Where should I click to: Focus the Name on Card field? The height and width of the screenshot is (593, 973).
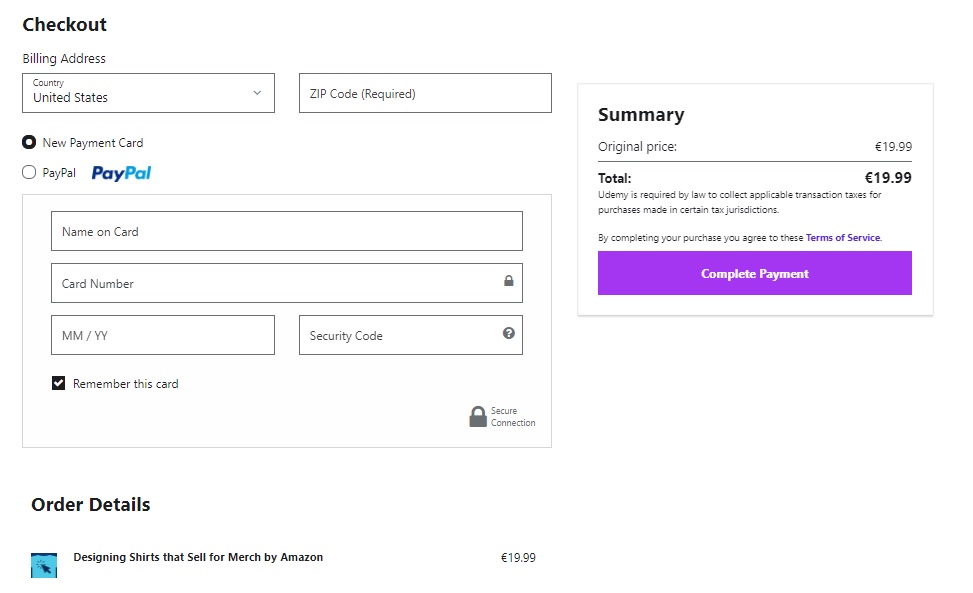tap(286, 231)
